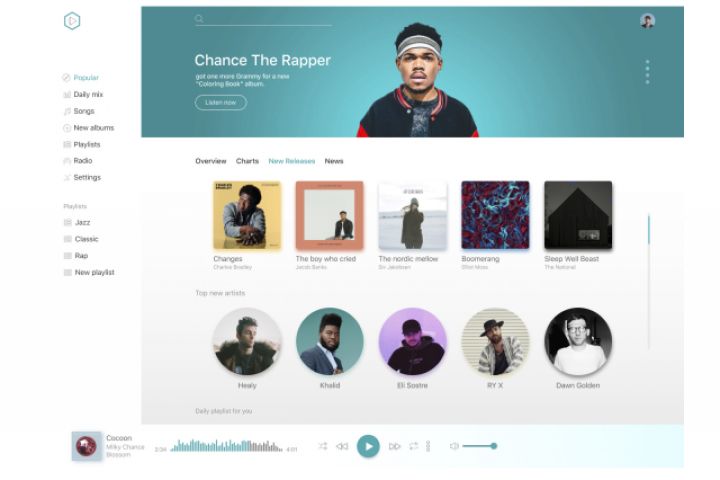Click banner carousel dots indicator

(x=647, y=72)
